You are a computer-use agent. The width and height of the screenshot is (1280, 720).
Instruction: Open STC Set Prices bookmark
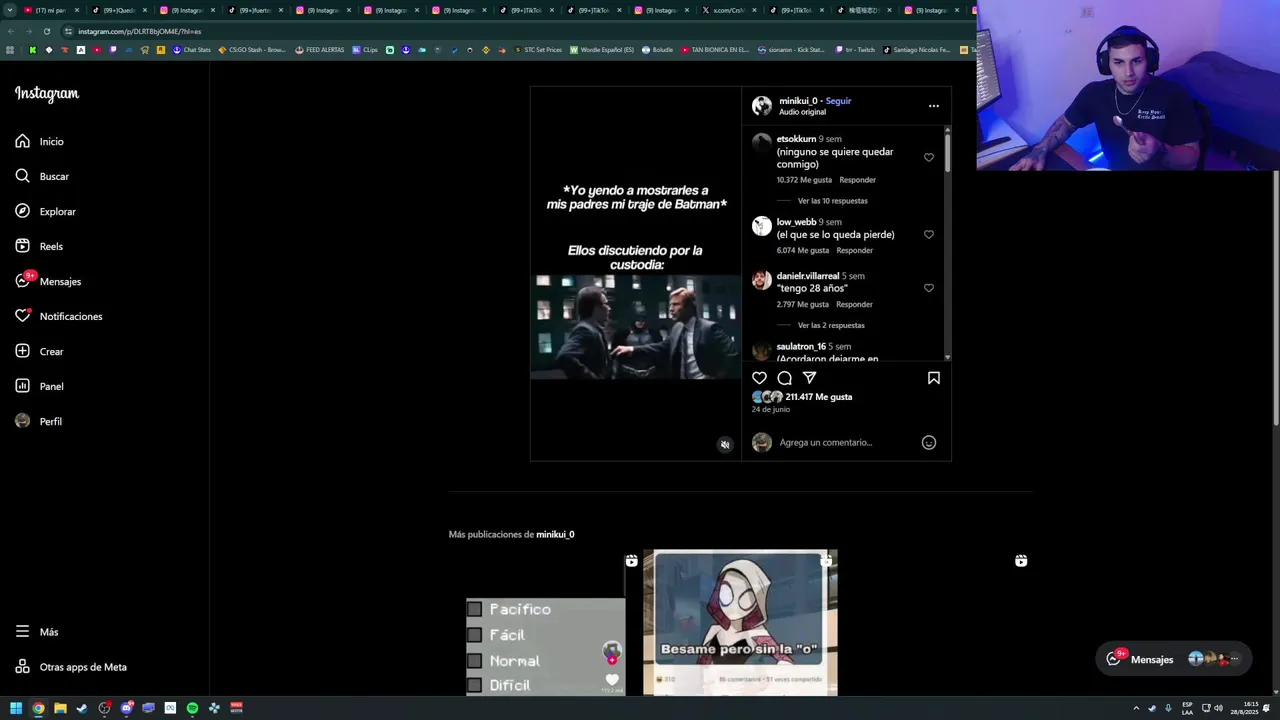[538, 50]
